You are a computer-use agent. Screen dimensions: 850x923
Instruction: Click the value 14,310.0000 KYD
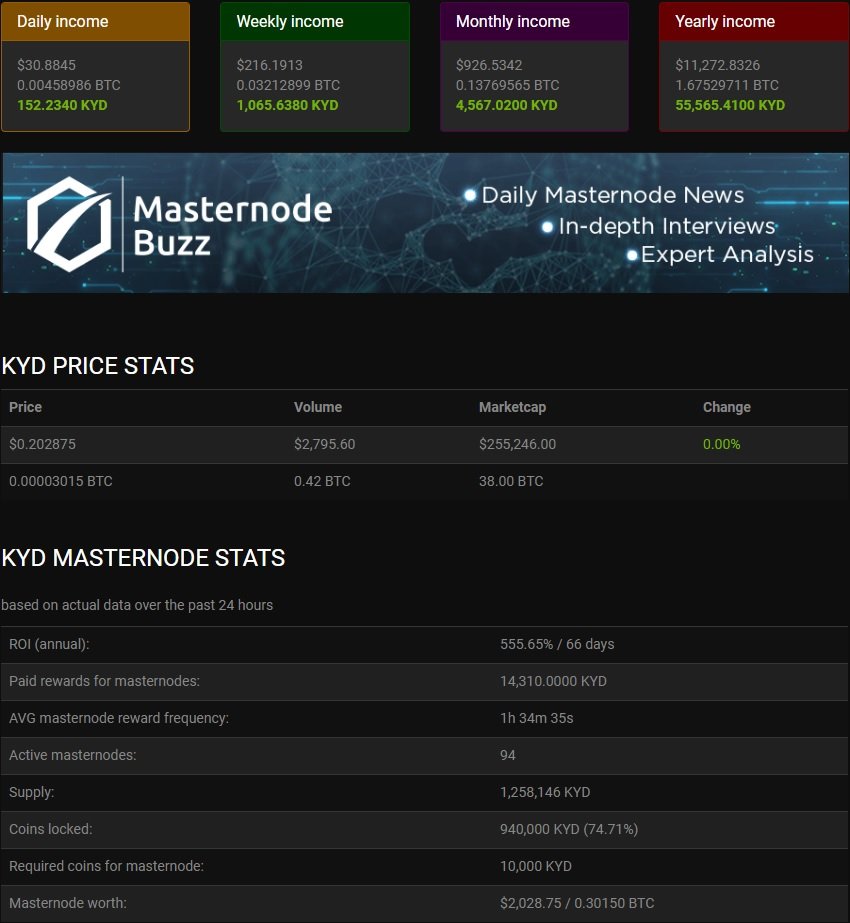tap(553, 682)
